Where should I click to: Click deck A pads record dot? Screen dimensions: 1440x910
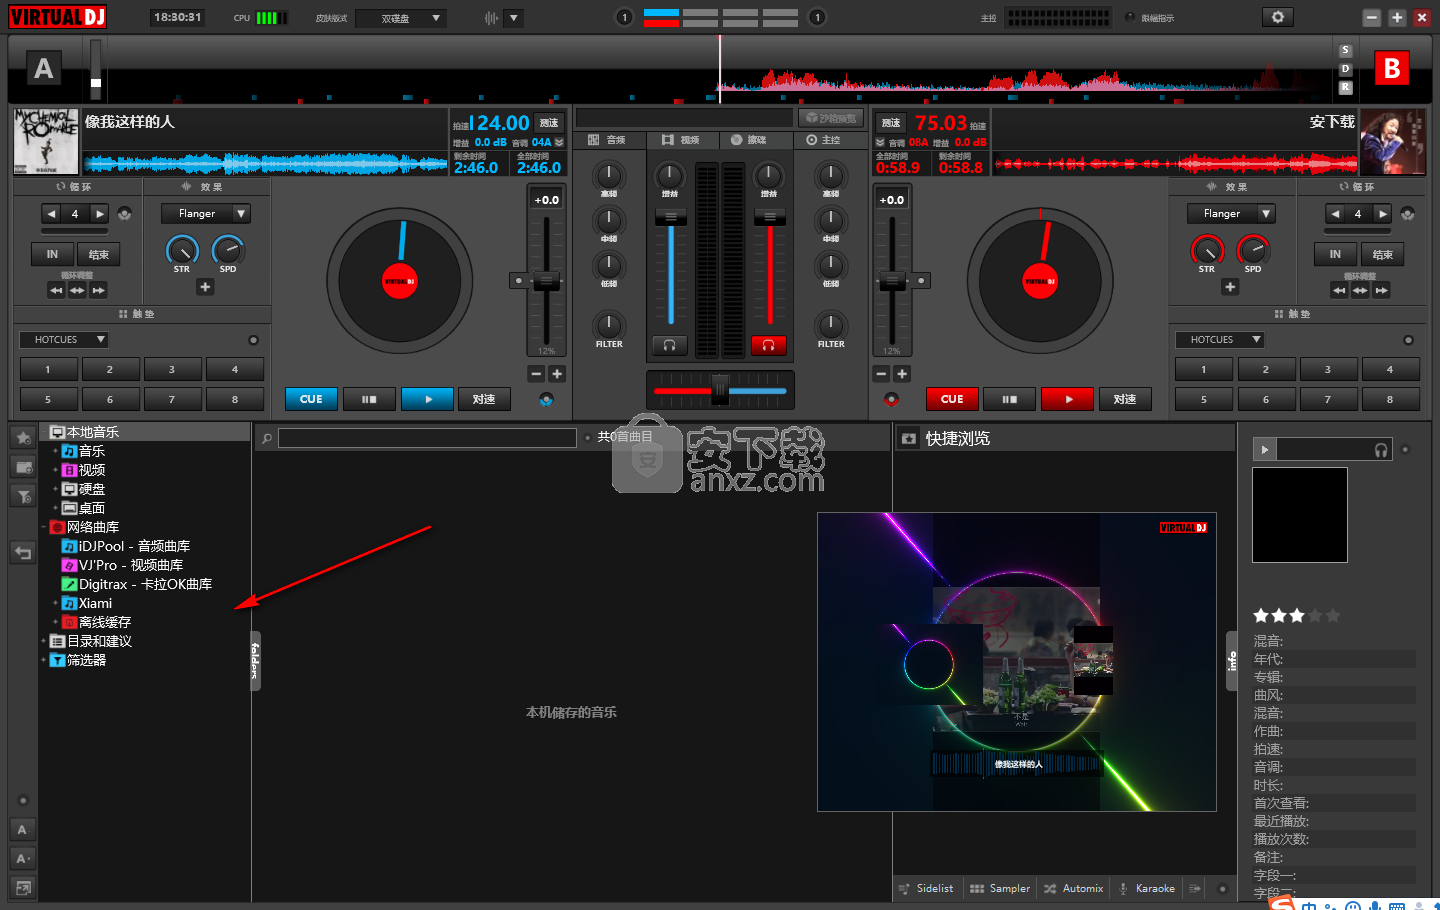(253, 340)
